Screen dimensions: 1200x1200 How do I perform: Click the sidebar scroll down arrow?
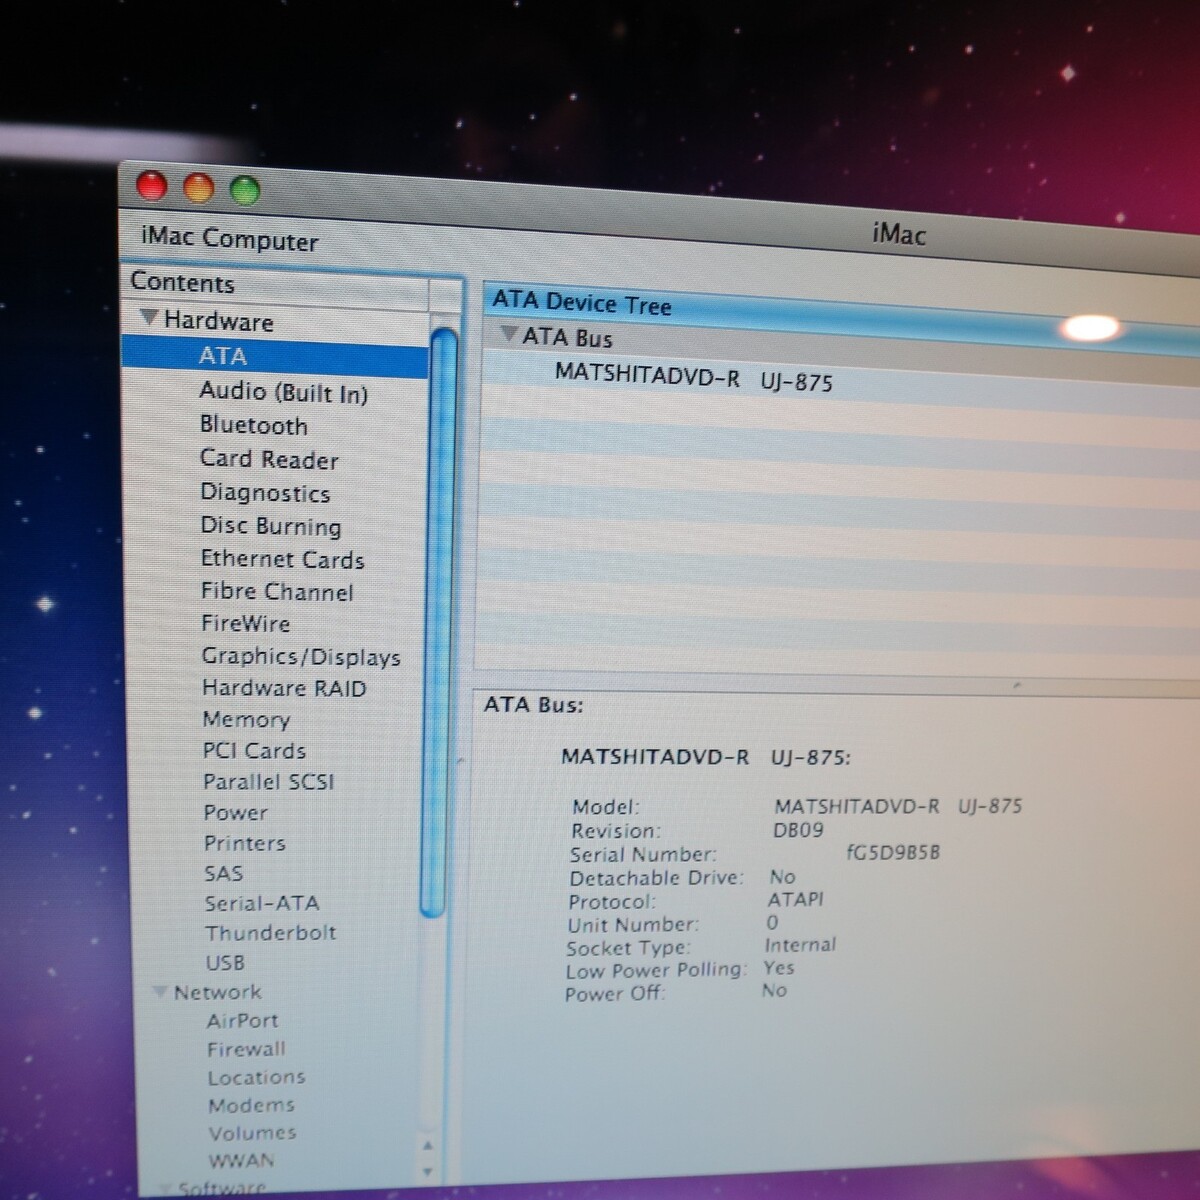pyautogui.click(x=428, y=1171)
